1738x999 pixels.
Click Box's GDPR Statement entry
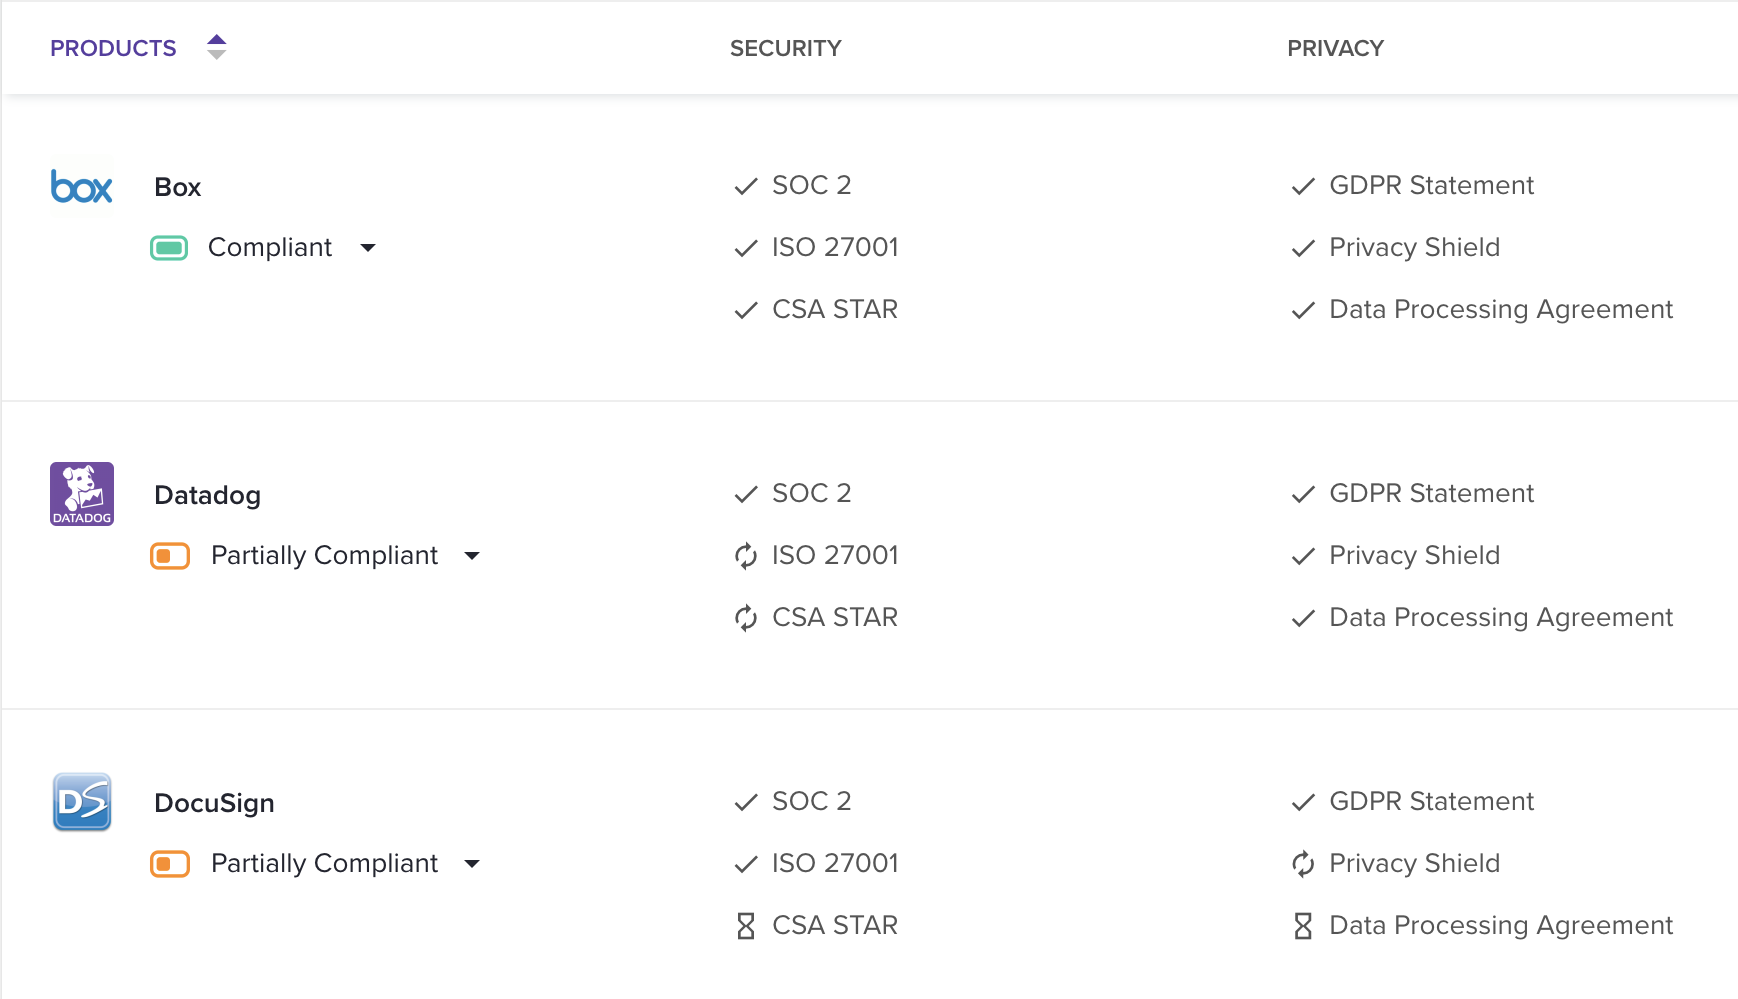[1432, 185]
